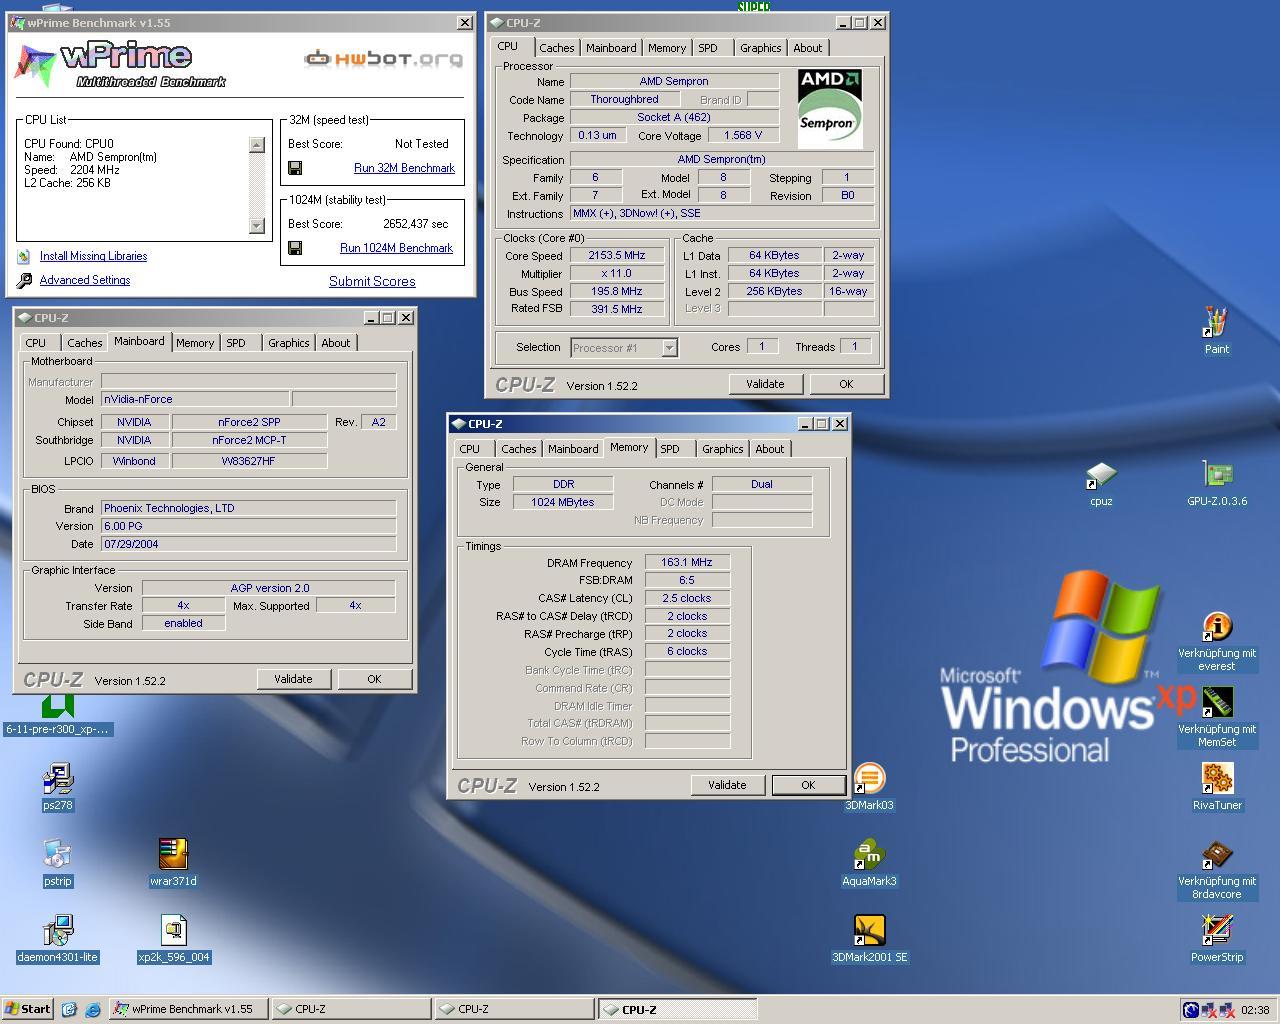Screen dimensions: 1280x1024
Task: Open the 3DMark2001 SE icon
Action: pos(869,931)
